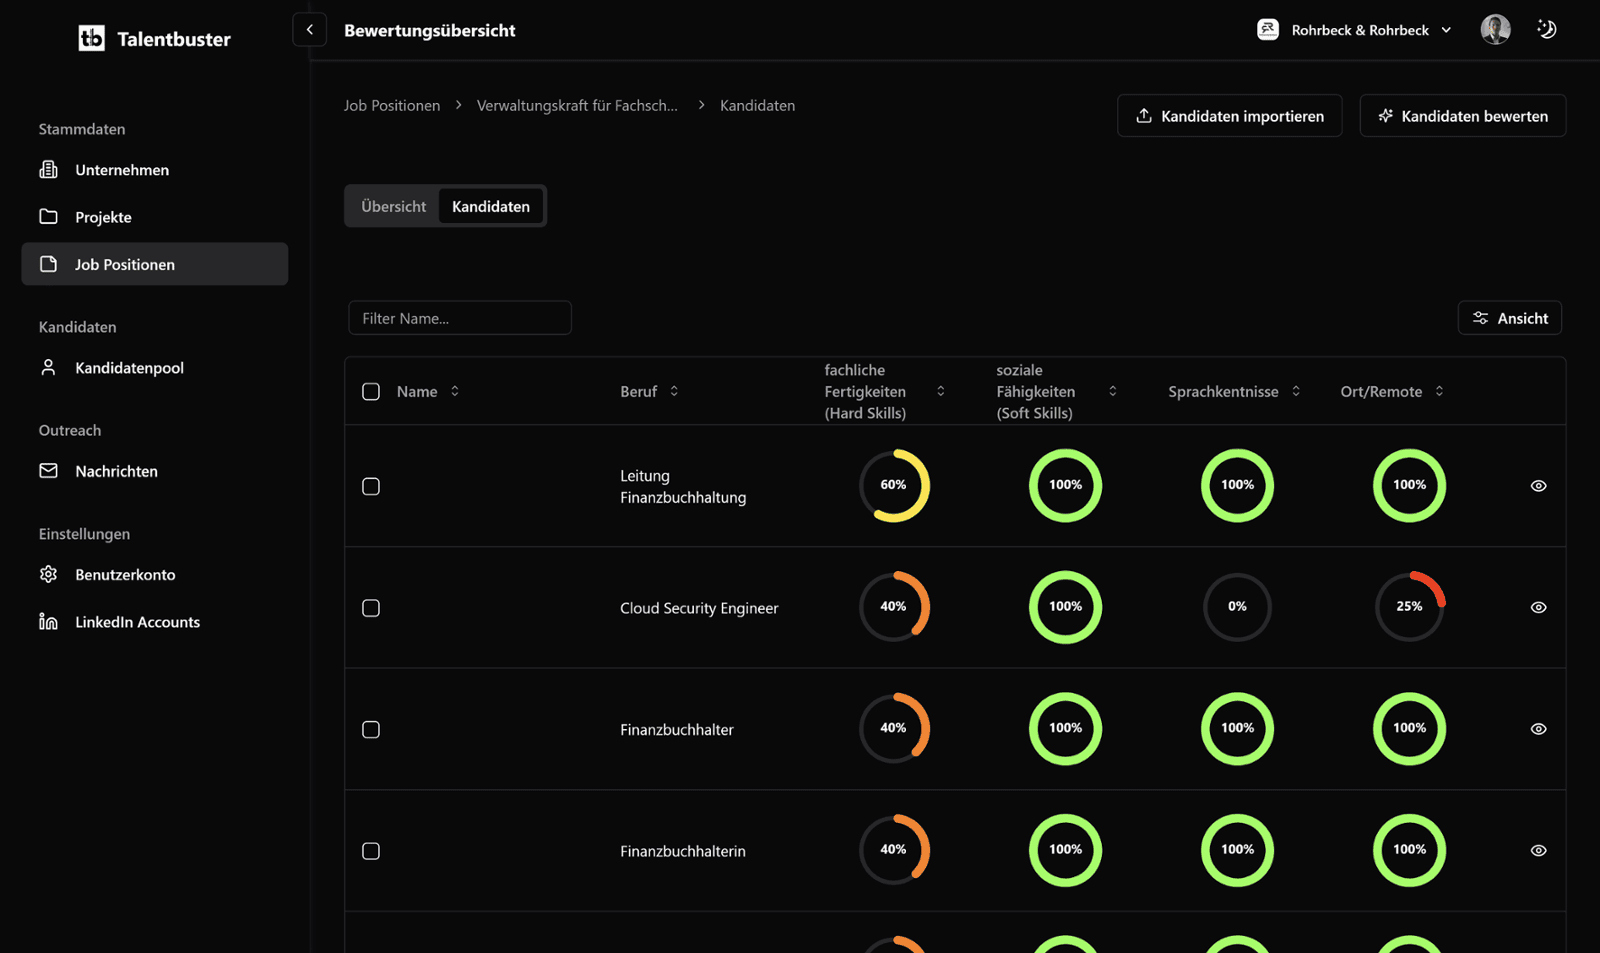The image size is (1600, 953).
Task: View Finanzbuchhalter candidate via eye icon
Action: 1539,729
